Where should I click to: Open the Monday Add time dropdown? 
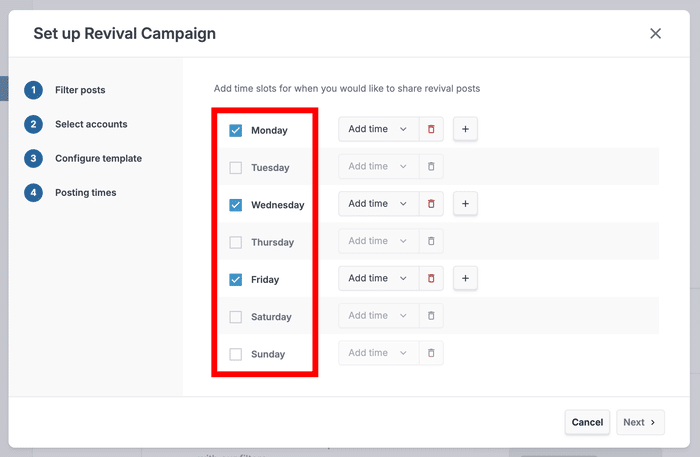(x=377, y=129)
